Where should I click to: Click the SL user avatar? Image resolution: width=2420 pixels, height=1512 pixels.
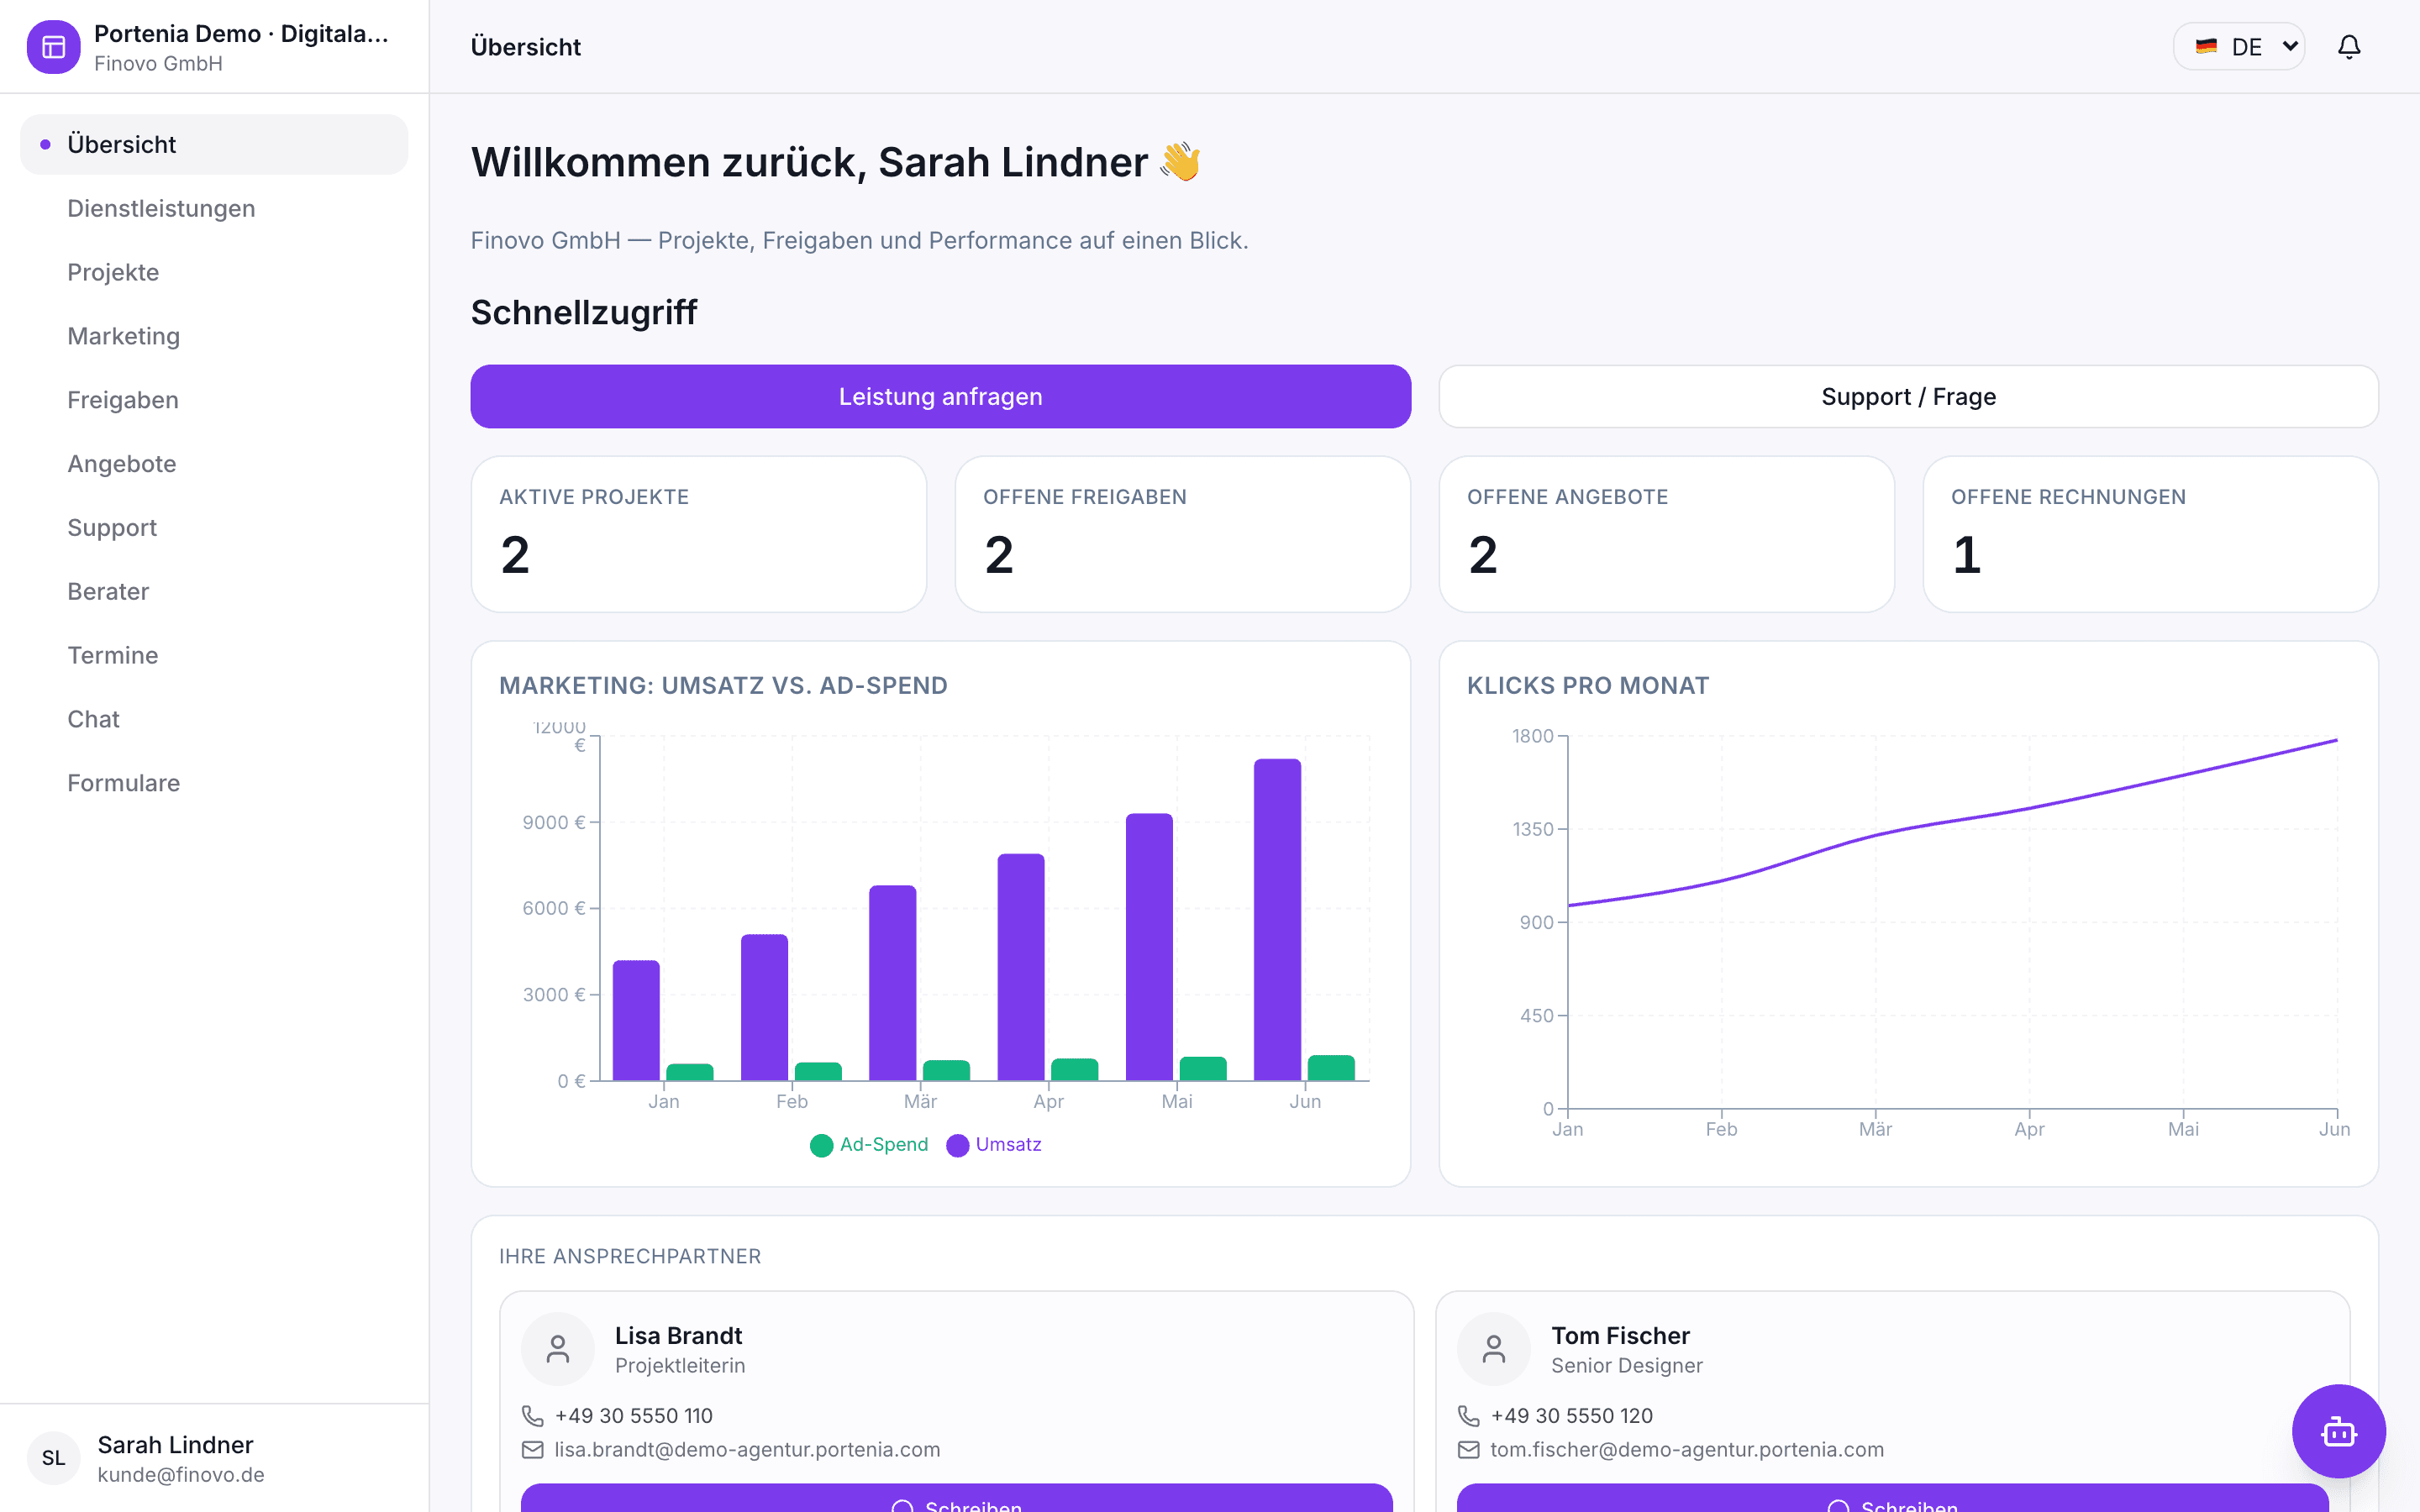tap(53, 1458)
